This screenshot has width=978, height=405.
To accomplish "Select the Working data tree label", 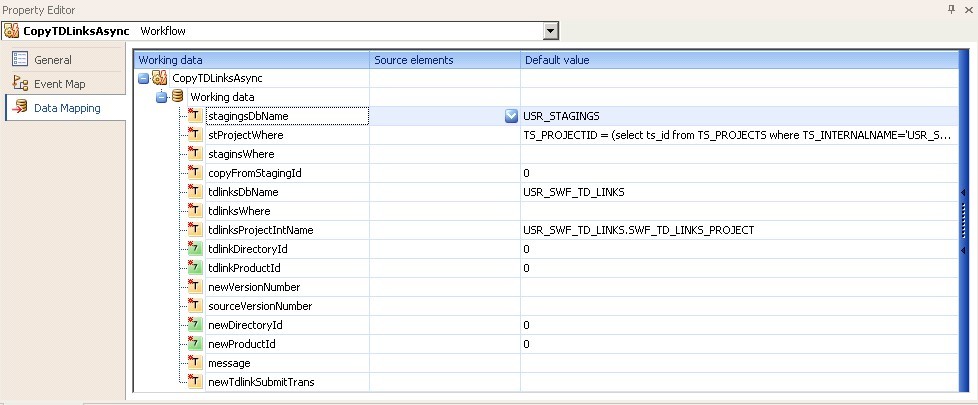I will point(222,97).
